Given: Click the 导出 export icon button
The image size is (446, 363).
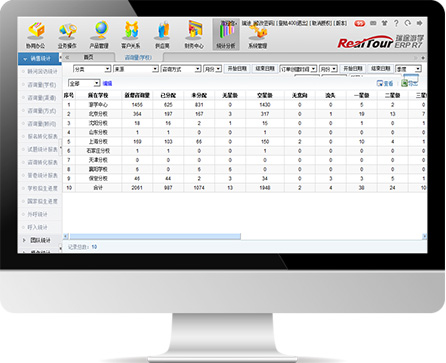Looking at the screenshot, I should coord(409,83).
